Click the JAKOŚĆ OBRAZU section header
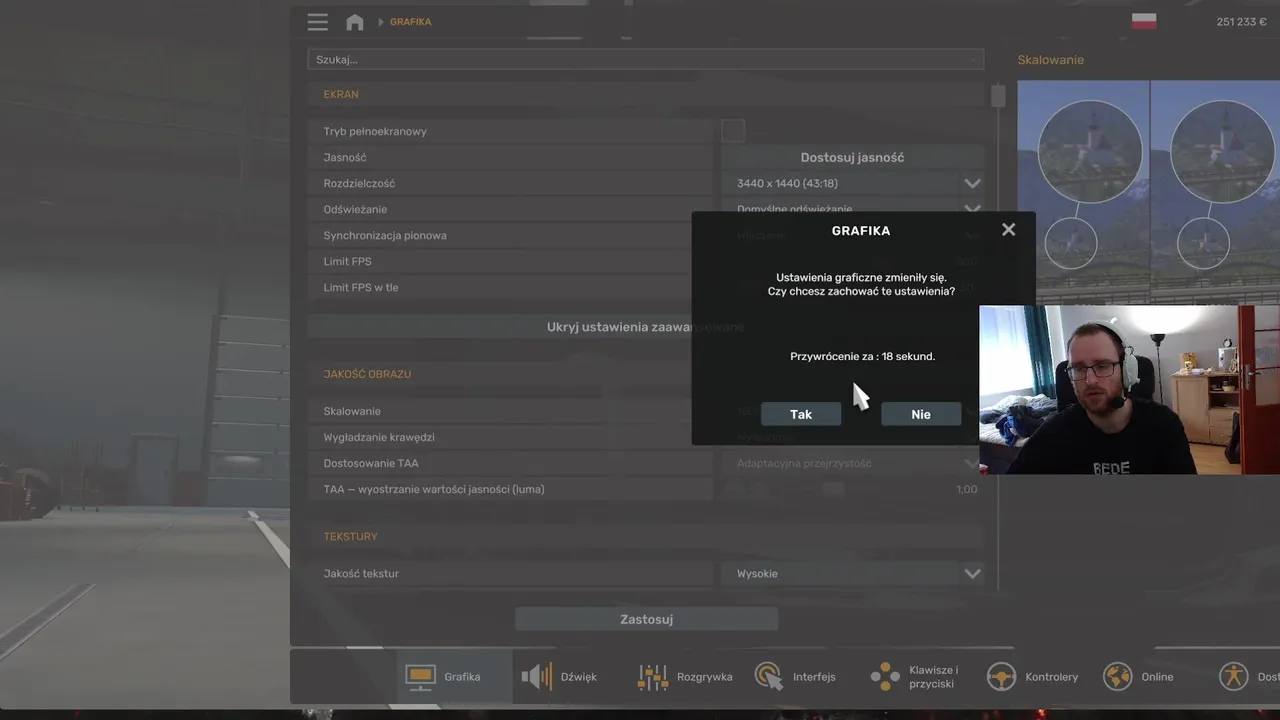1280x720 pixels. click(x=367, y=374)
